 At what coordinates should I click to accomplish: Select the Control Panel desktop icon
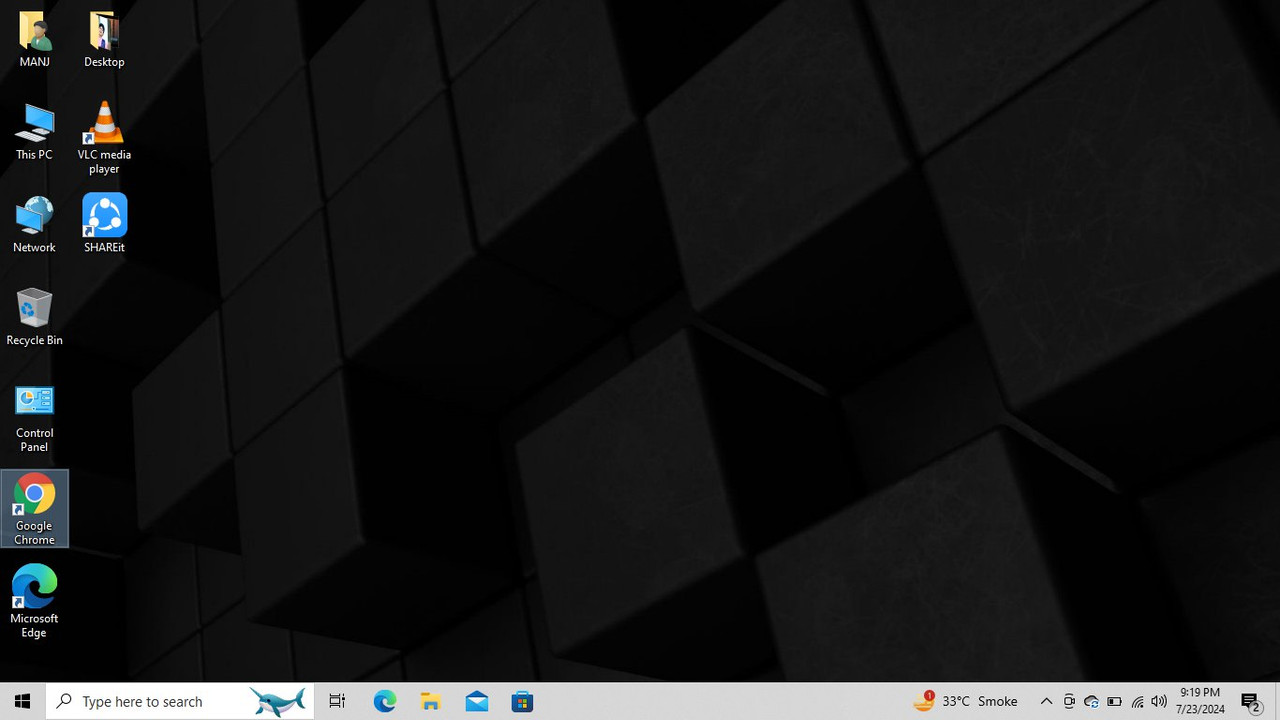[34, 417]
